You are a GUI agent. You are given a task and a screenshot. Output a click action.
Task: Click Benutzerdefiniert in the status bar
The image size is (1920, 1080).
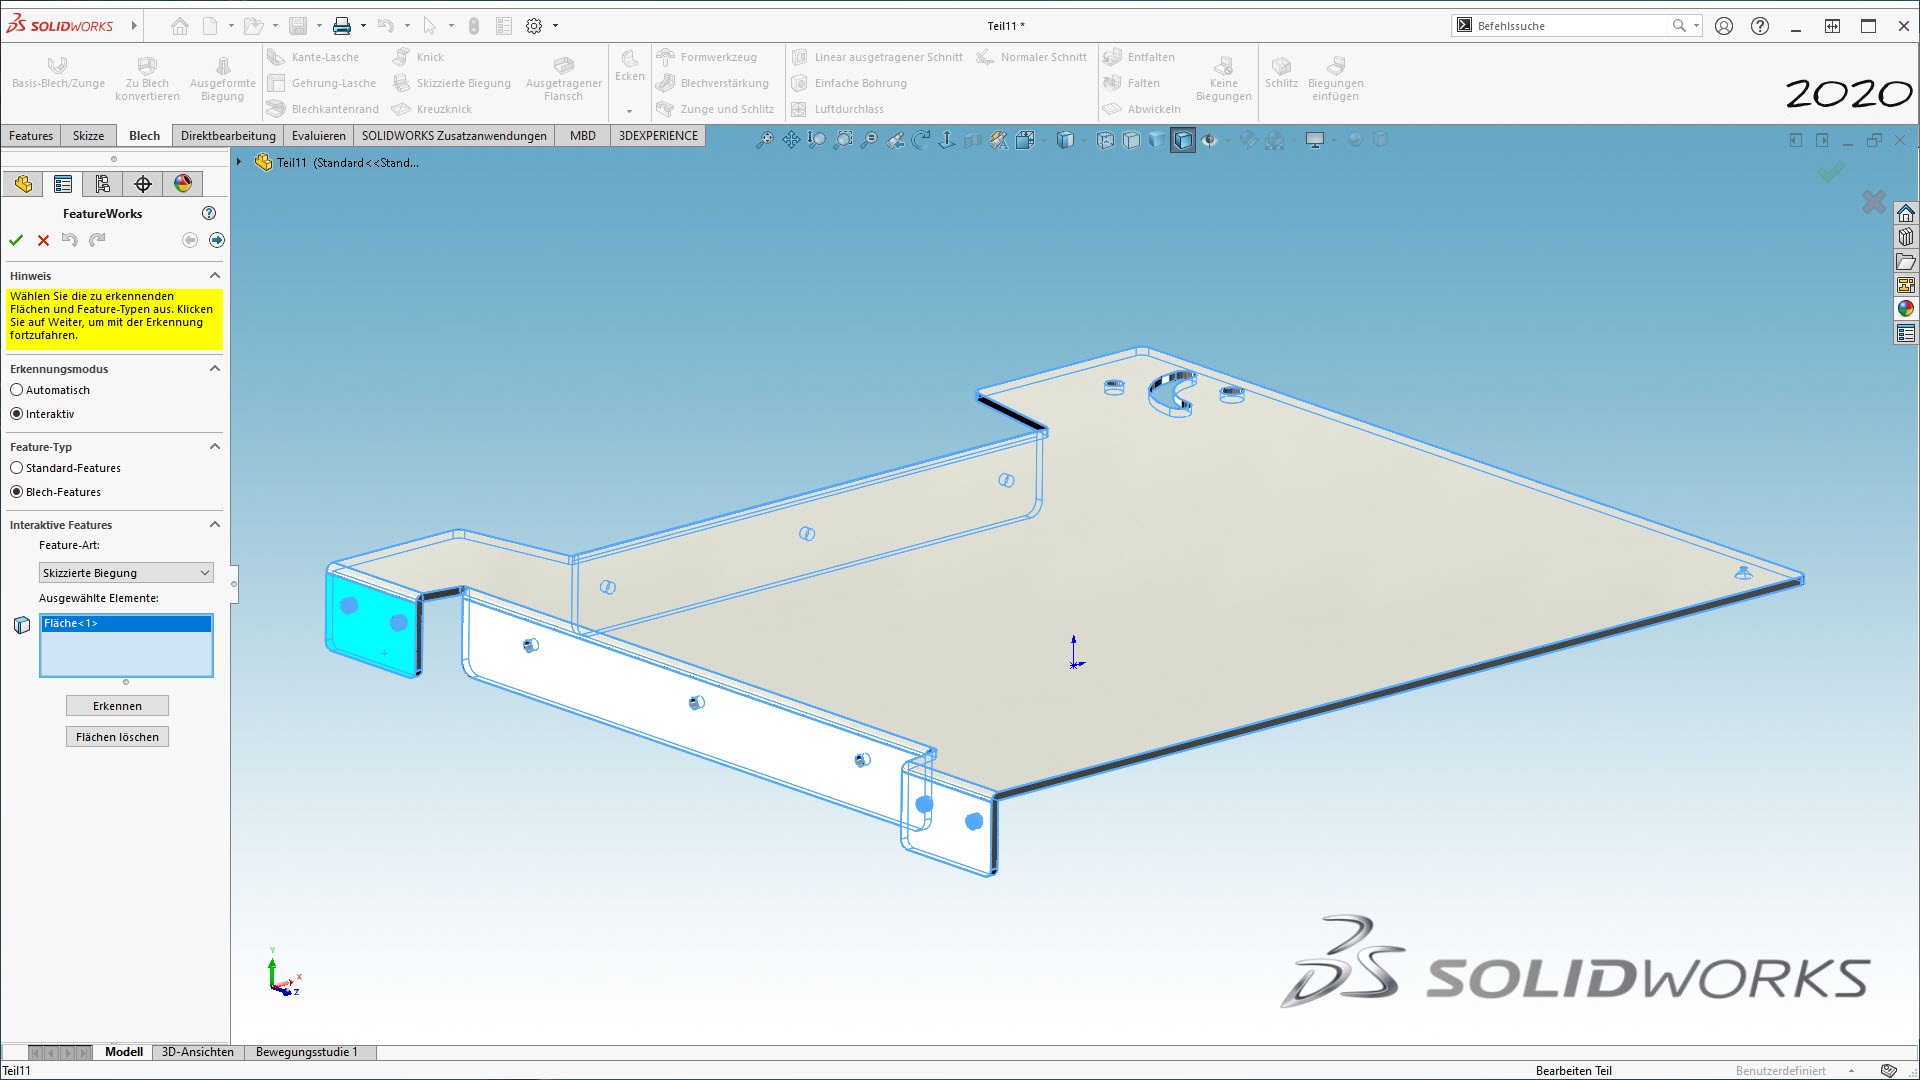1781,1071
